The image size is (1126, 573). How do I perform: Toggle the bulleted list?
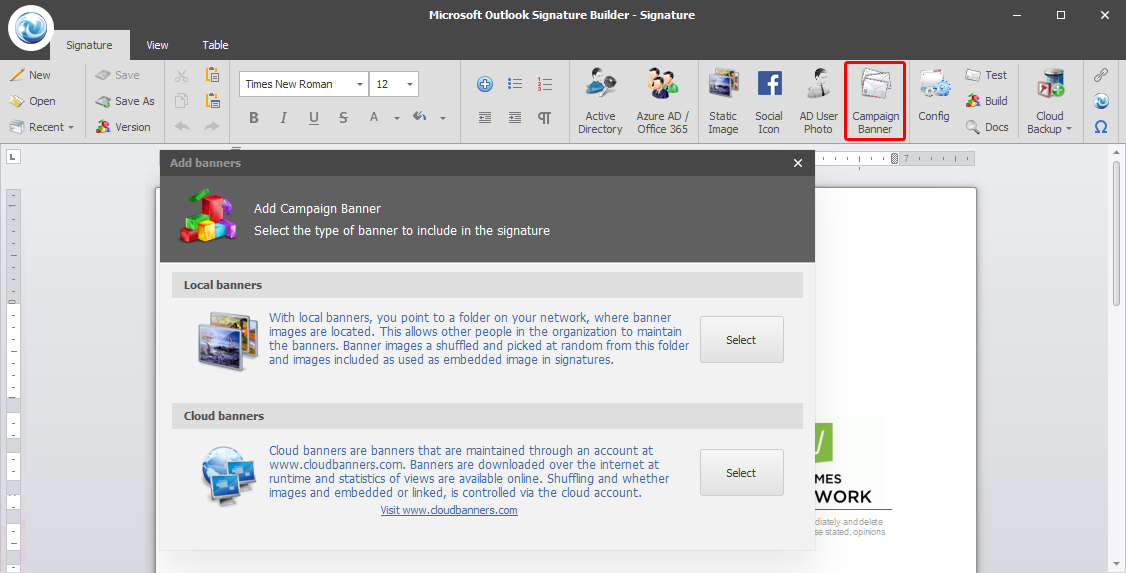tap(515, 84)
